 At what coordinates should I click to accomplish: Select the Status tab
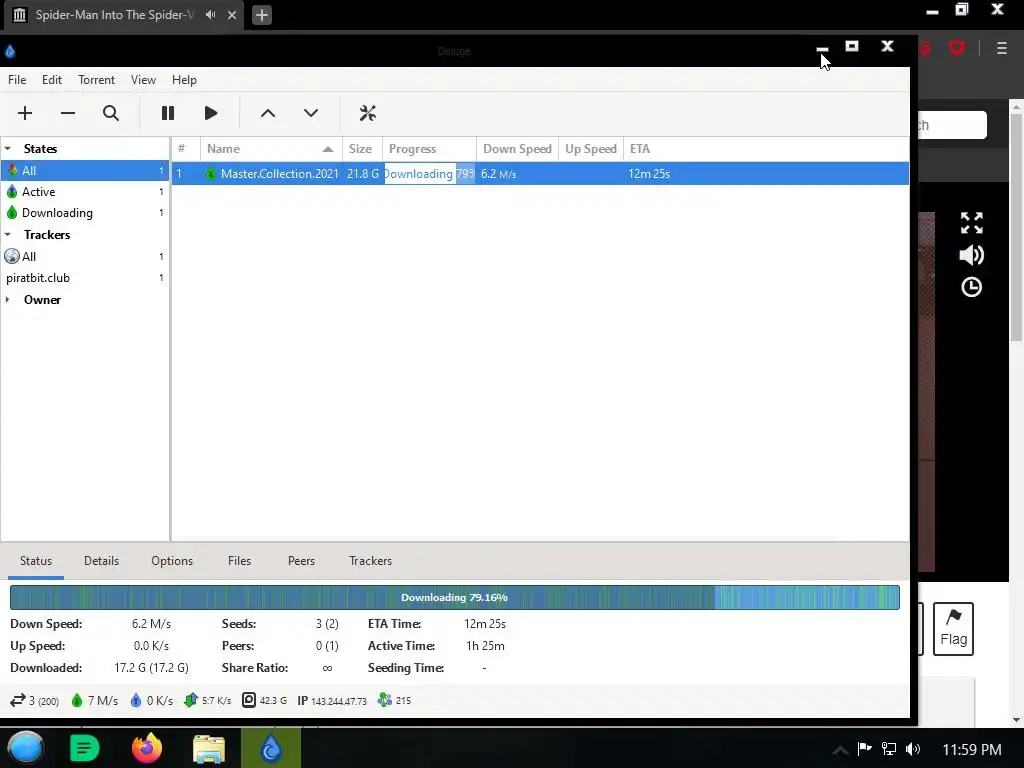35,561
